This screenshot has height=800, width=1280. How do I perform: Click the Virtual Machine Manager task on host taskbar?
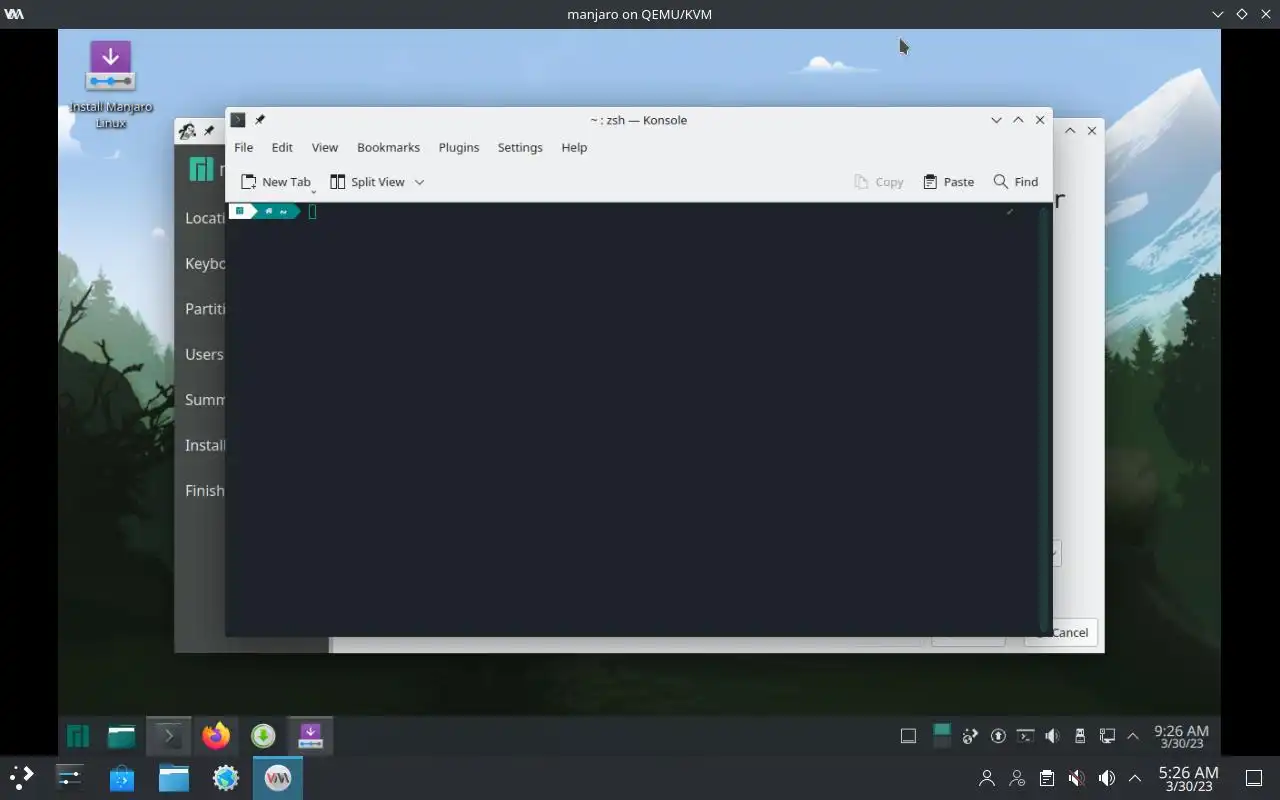(x=278, y=777)
